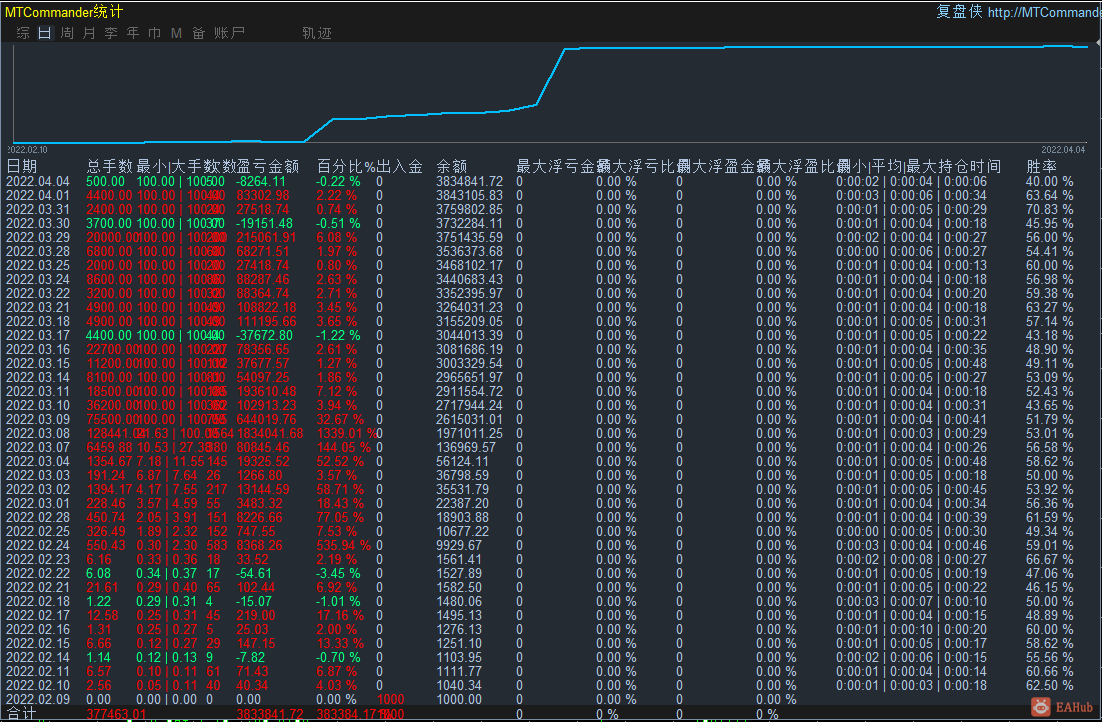Screen dimensions: 1102x722
Task: Click the balance 9929.67 cell
Action: (459, 546)
